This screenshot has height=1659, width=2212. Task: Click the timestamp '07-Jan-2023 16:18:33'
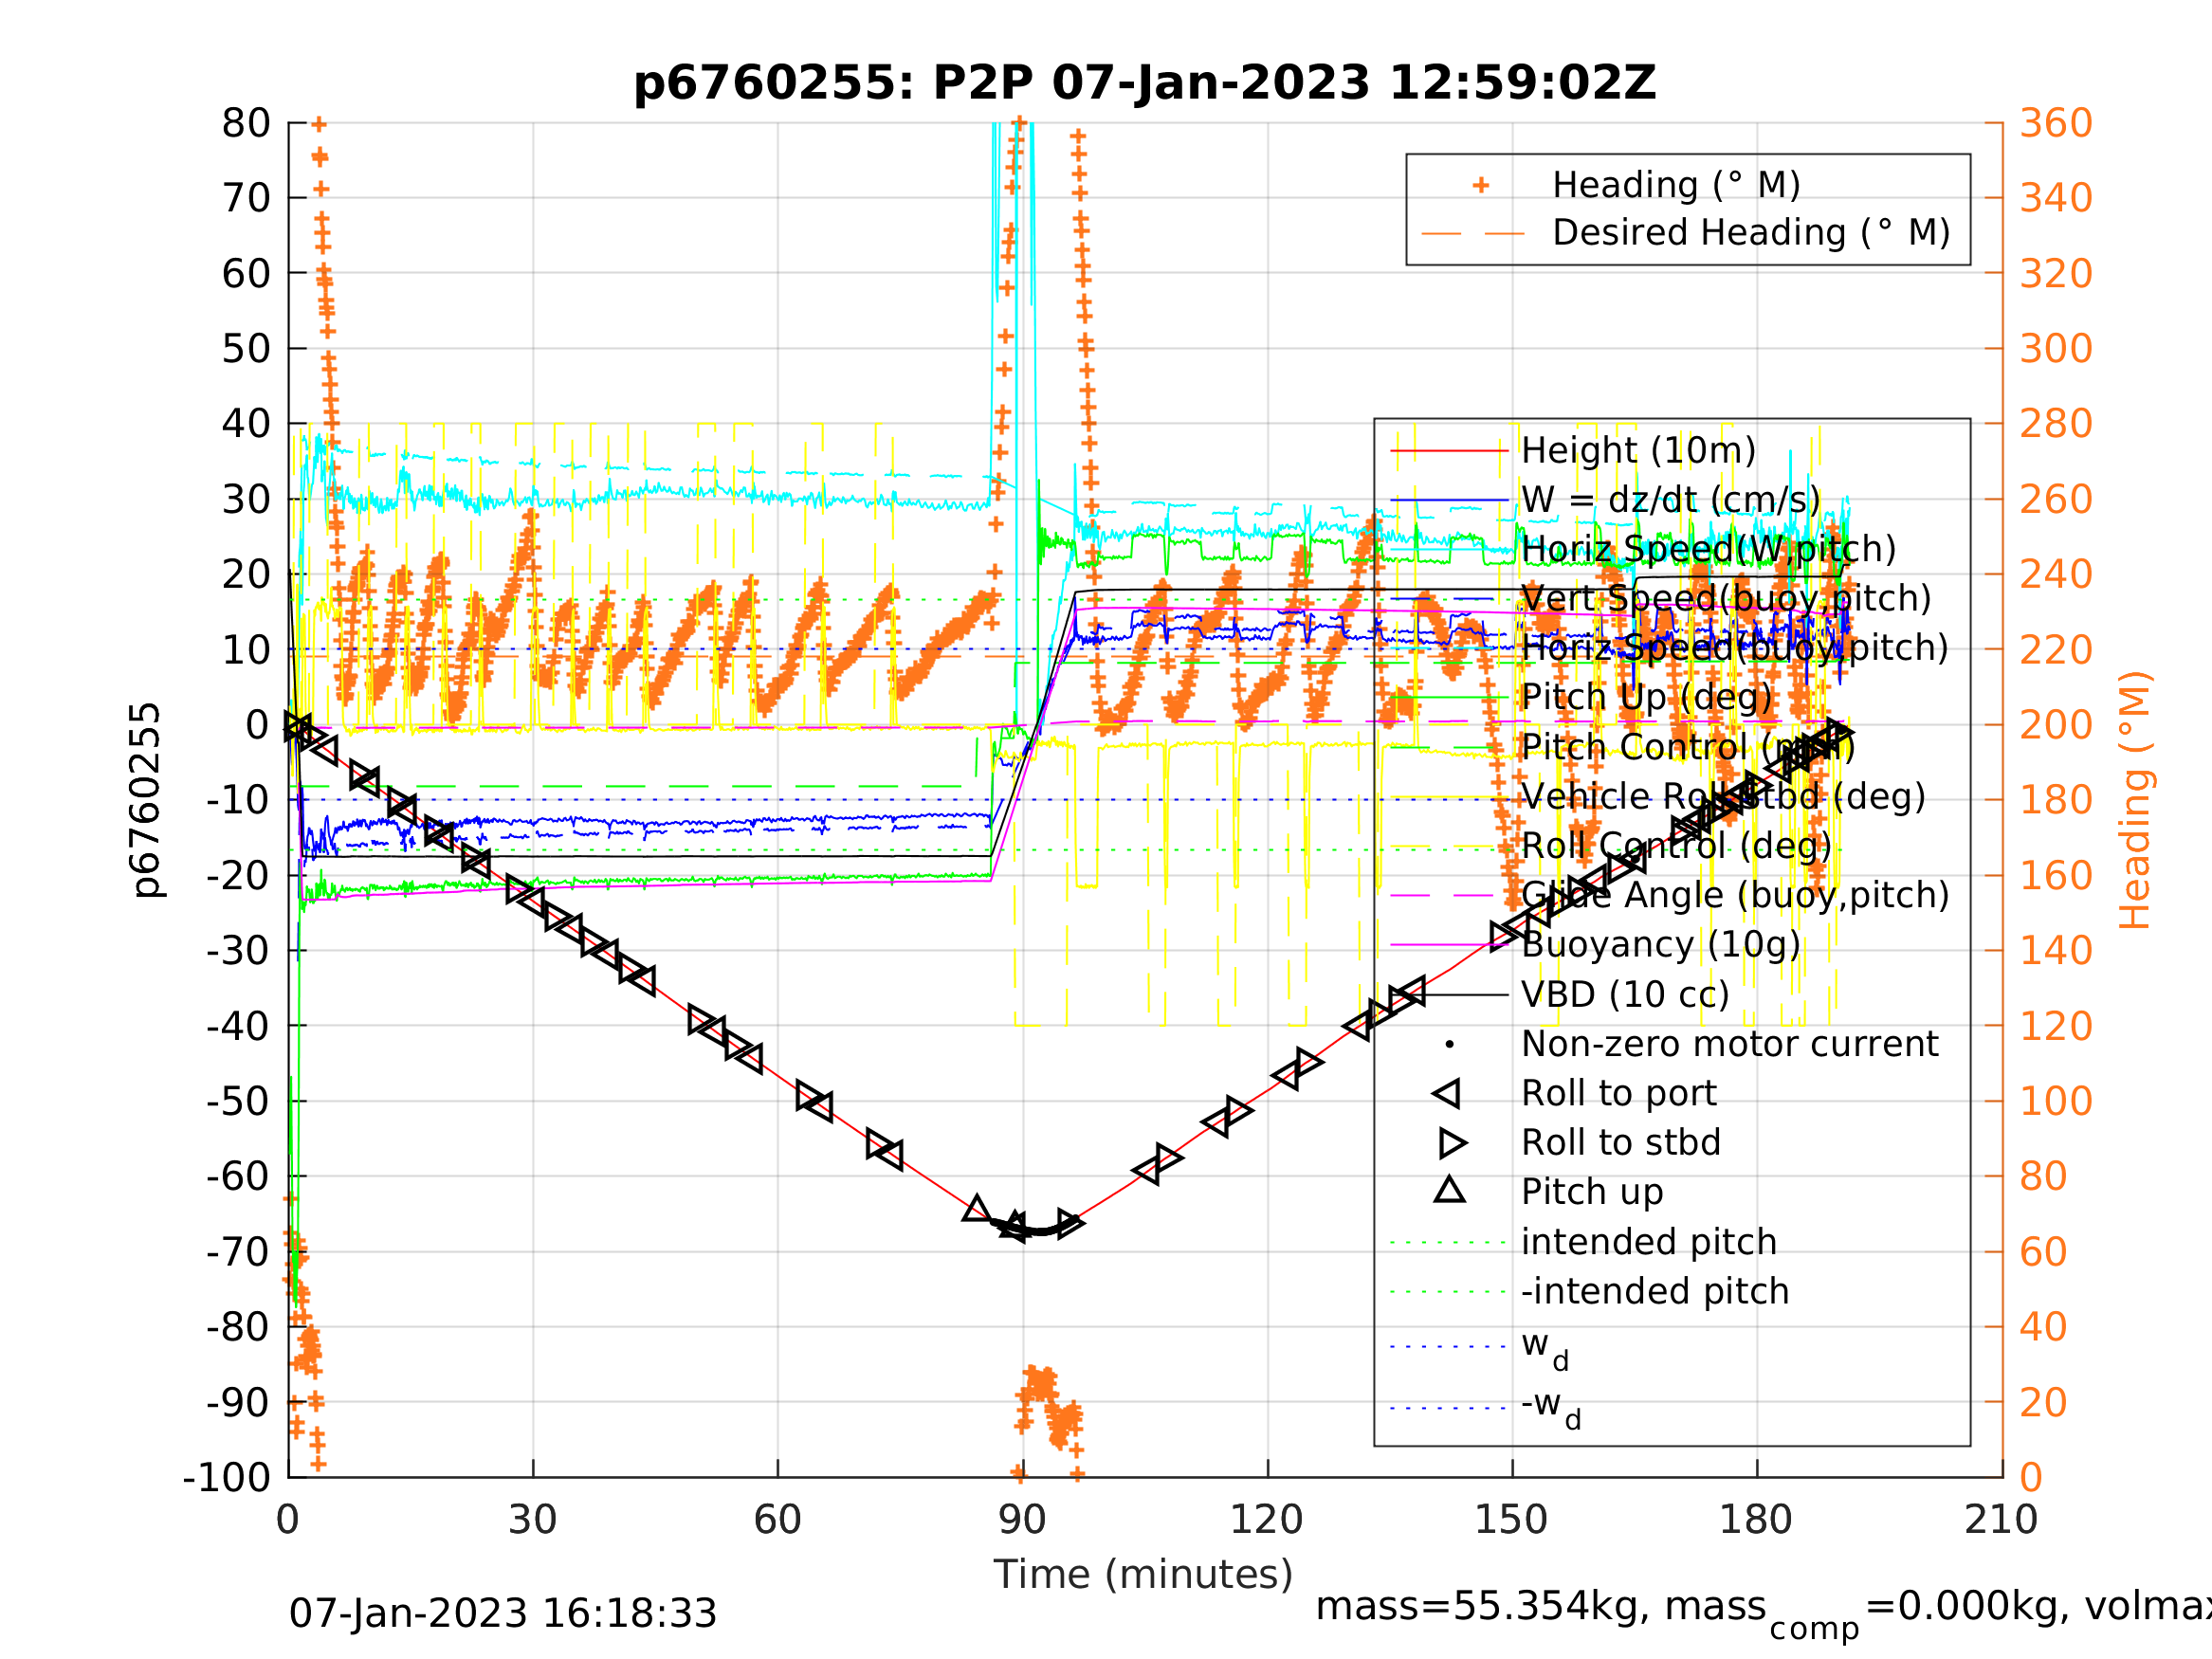pyautogui.click(x=503, y=1614)
